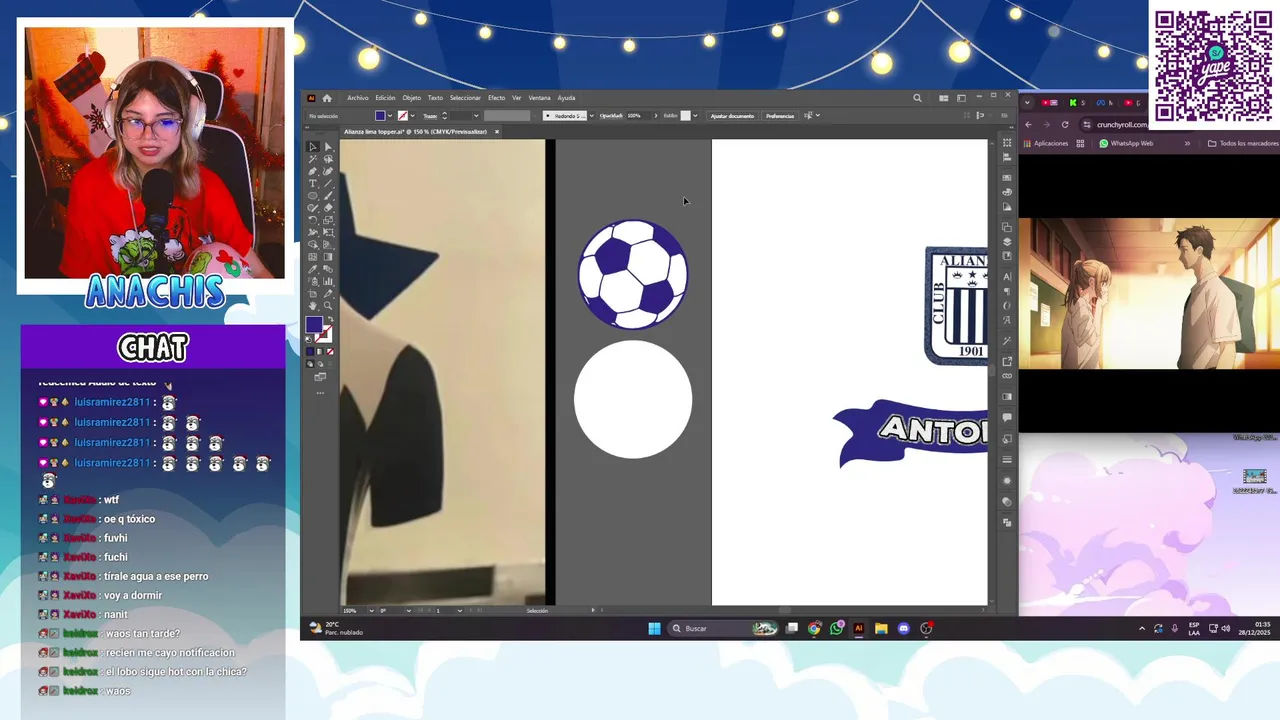Click the Preferencias button
1280x720 pixels.
click(x=780, y=116)
